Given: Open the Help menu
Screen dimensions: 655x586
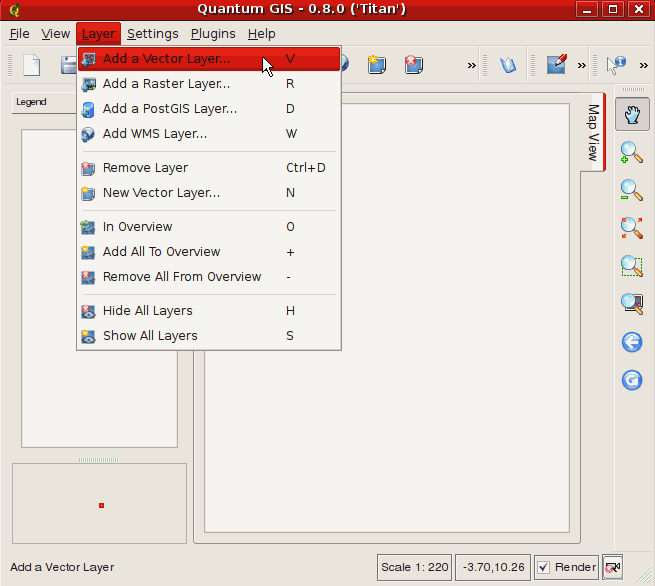Looking at the screenshot, I should click(261, 33).
